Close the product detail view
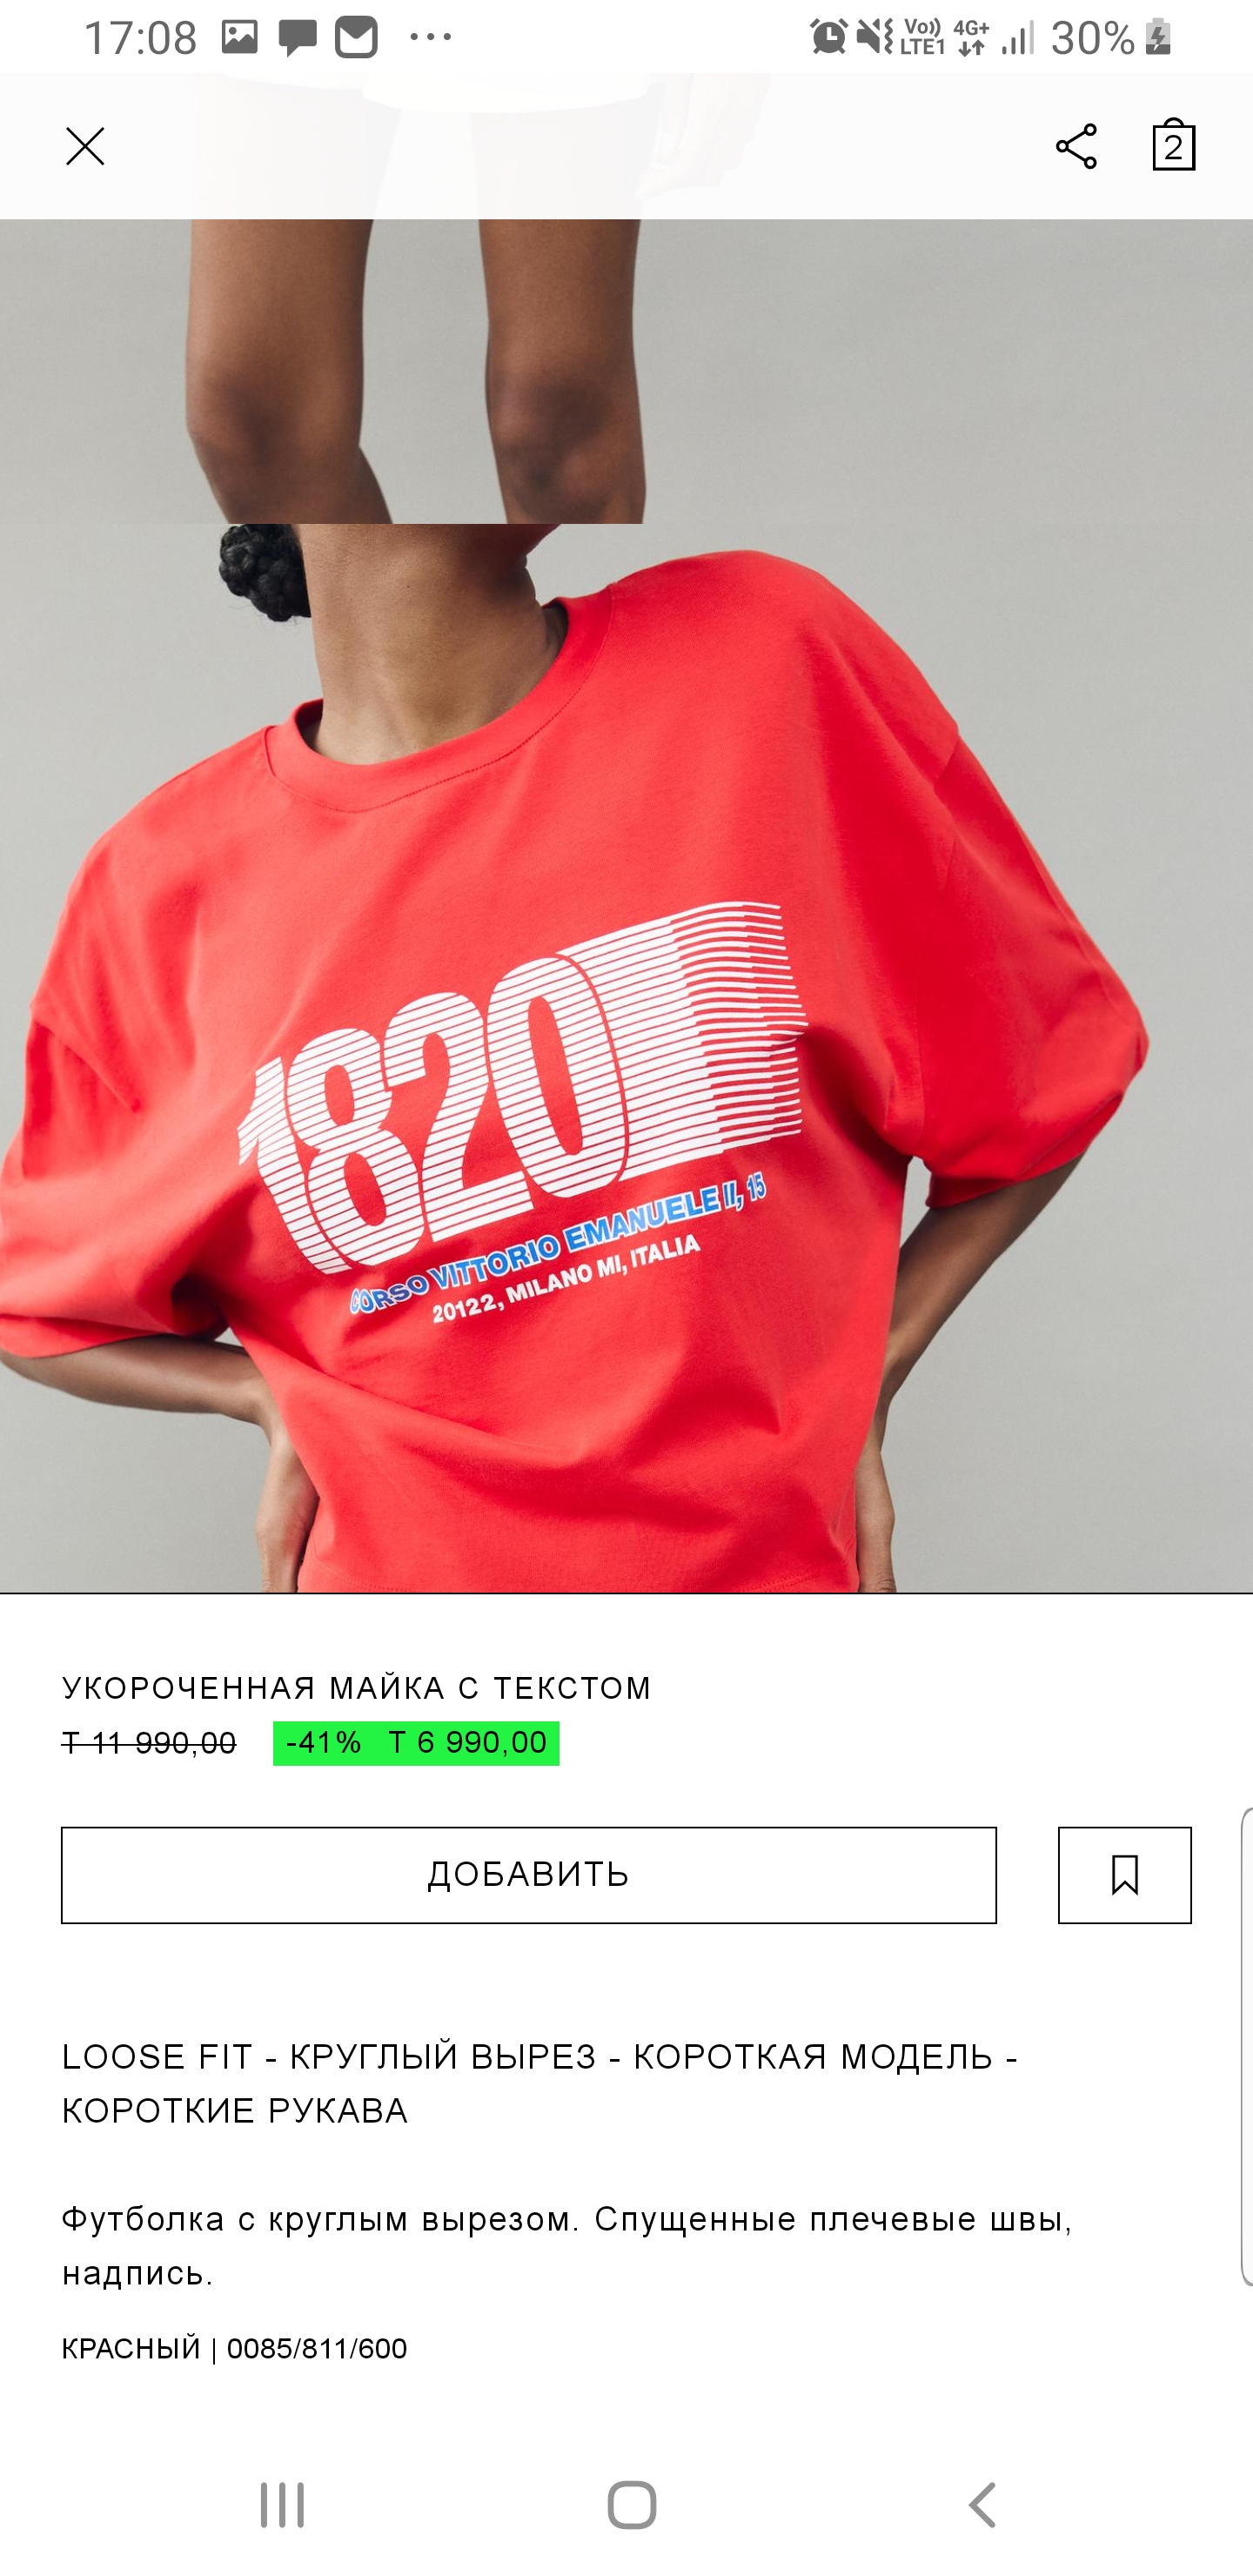Screen dimensions: 1253x2576 [85, 146]
